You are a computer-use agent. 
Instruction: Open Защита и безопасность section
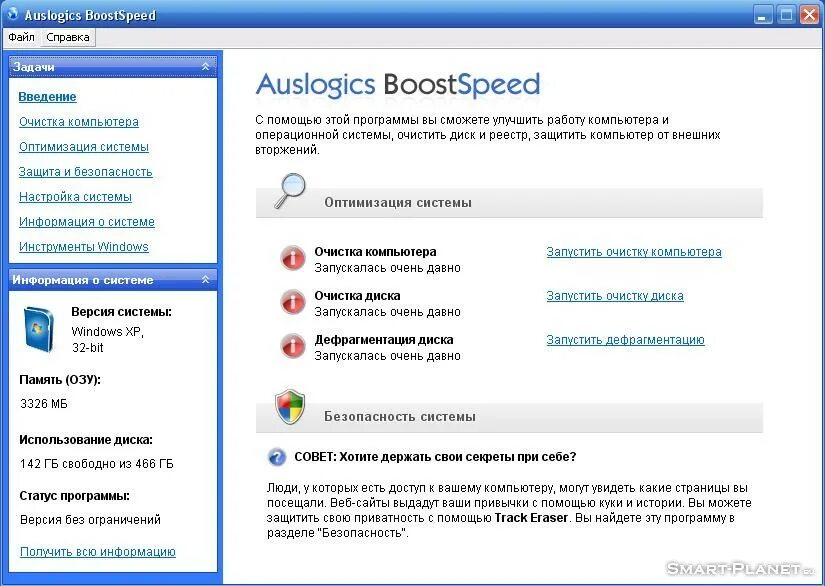(x=86, y=172)
